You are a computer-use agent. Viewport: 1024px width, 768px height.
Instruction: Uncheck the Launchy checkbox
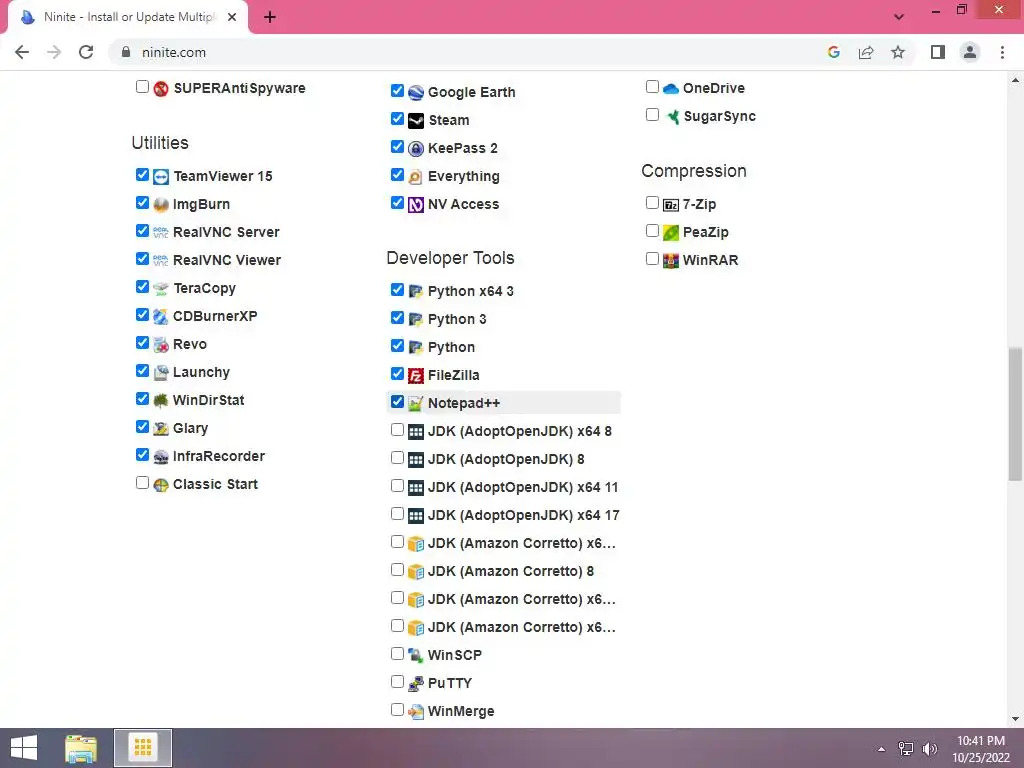[x=142, y=370]
